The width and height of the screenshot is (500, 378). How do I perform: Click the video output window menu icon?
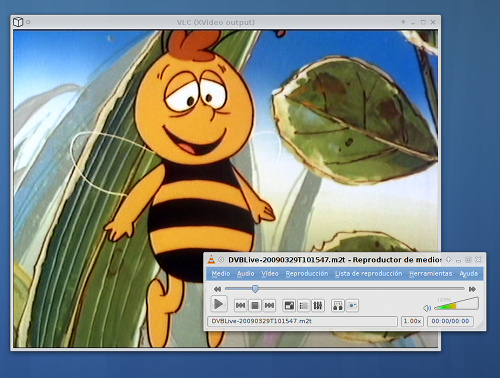click(18, 22)
